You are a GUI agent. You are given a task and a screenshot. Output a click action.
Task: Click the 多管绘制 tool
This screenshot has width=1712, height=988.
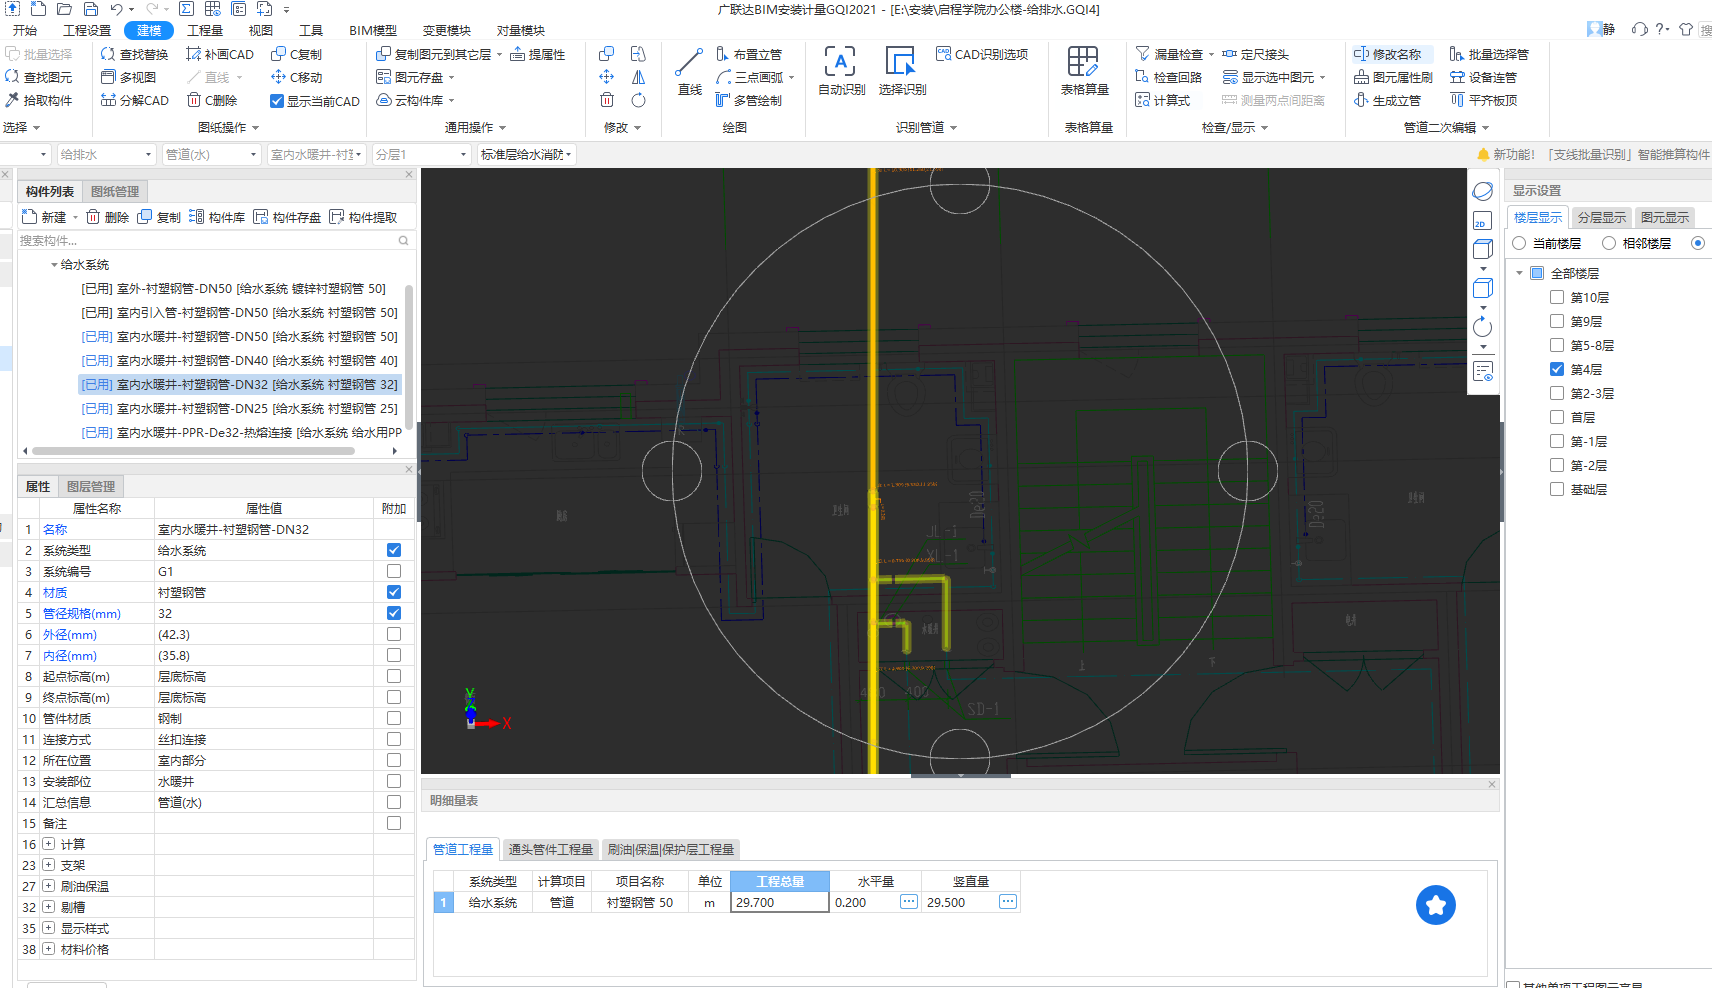749,100
